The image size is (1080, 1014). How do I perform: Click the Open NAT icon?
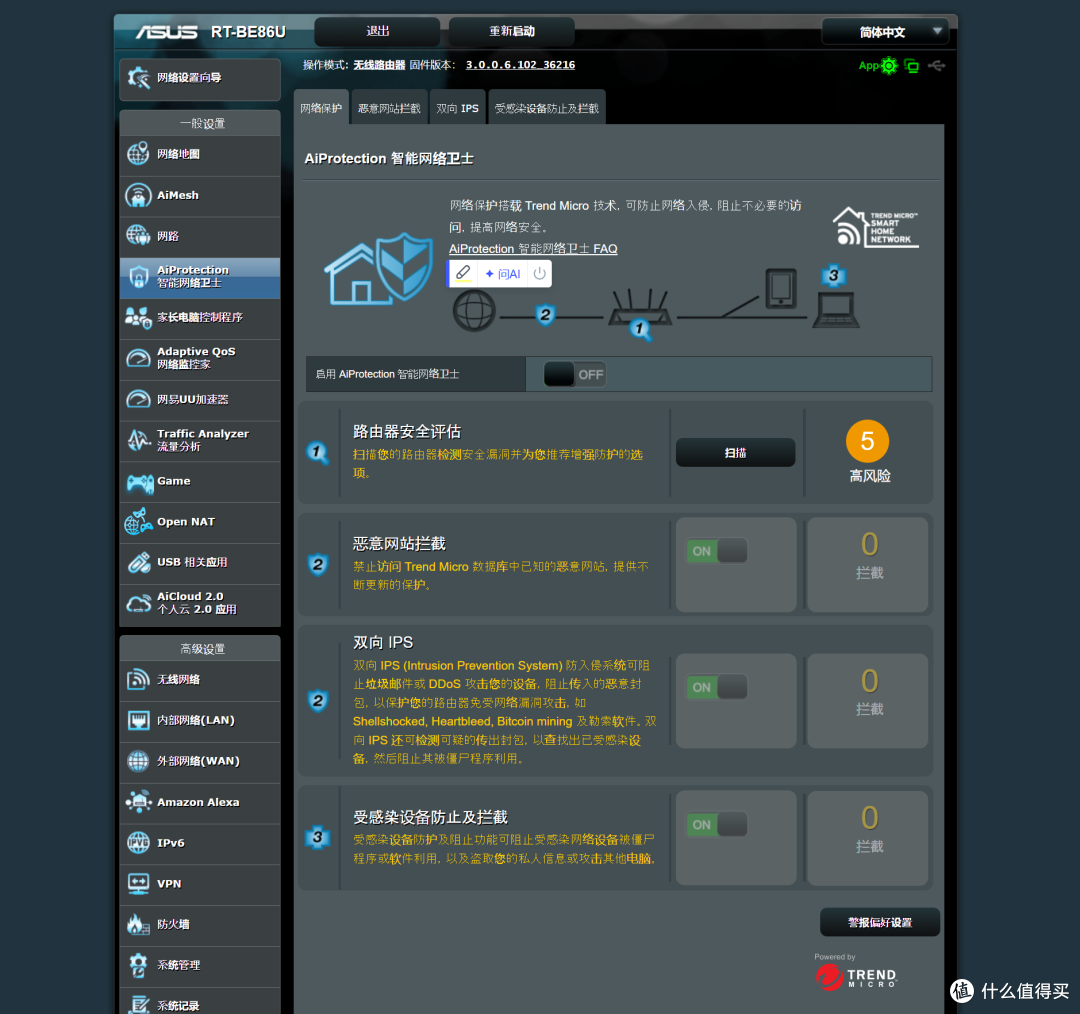tap(138, 521)
